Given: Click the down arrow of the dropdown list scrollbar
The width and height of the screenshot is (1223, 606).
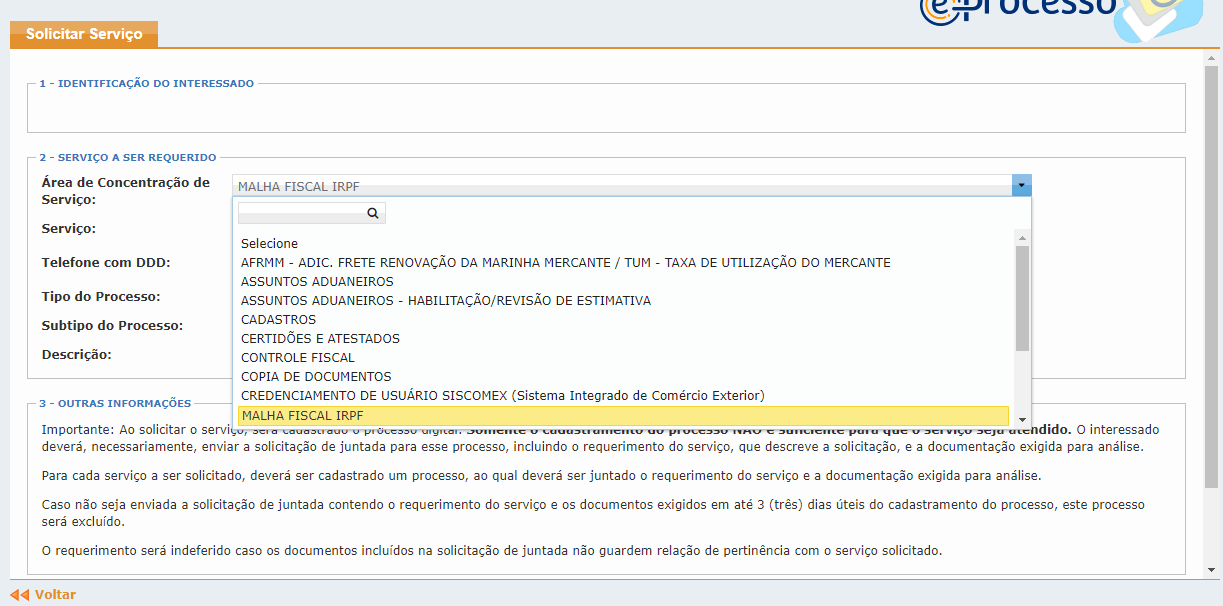Looking at the screenshot, I should [x=1022, y=419].
